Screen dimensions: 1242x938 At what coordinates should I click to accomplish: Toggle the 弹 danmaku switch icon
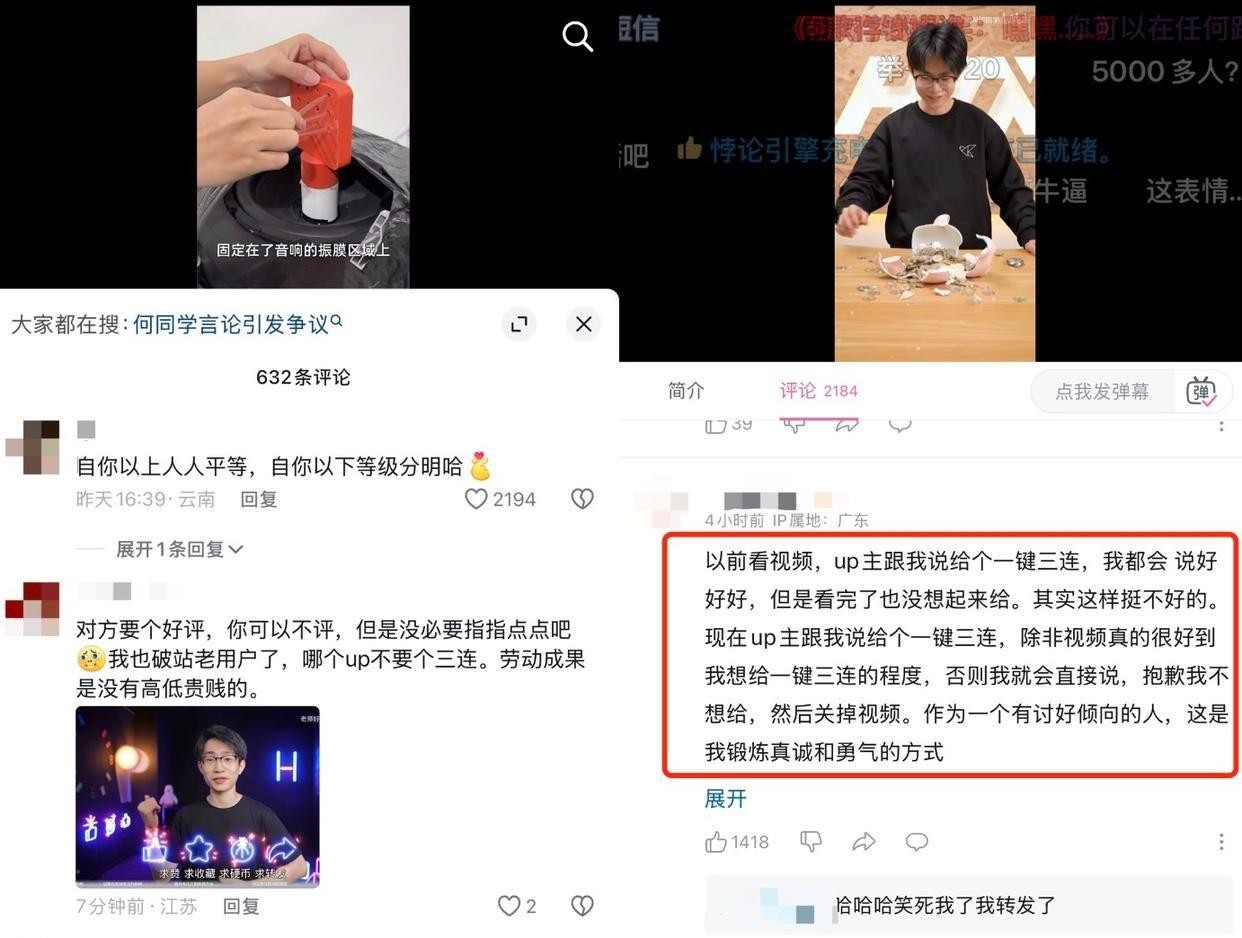tap(1201, 391)
